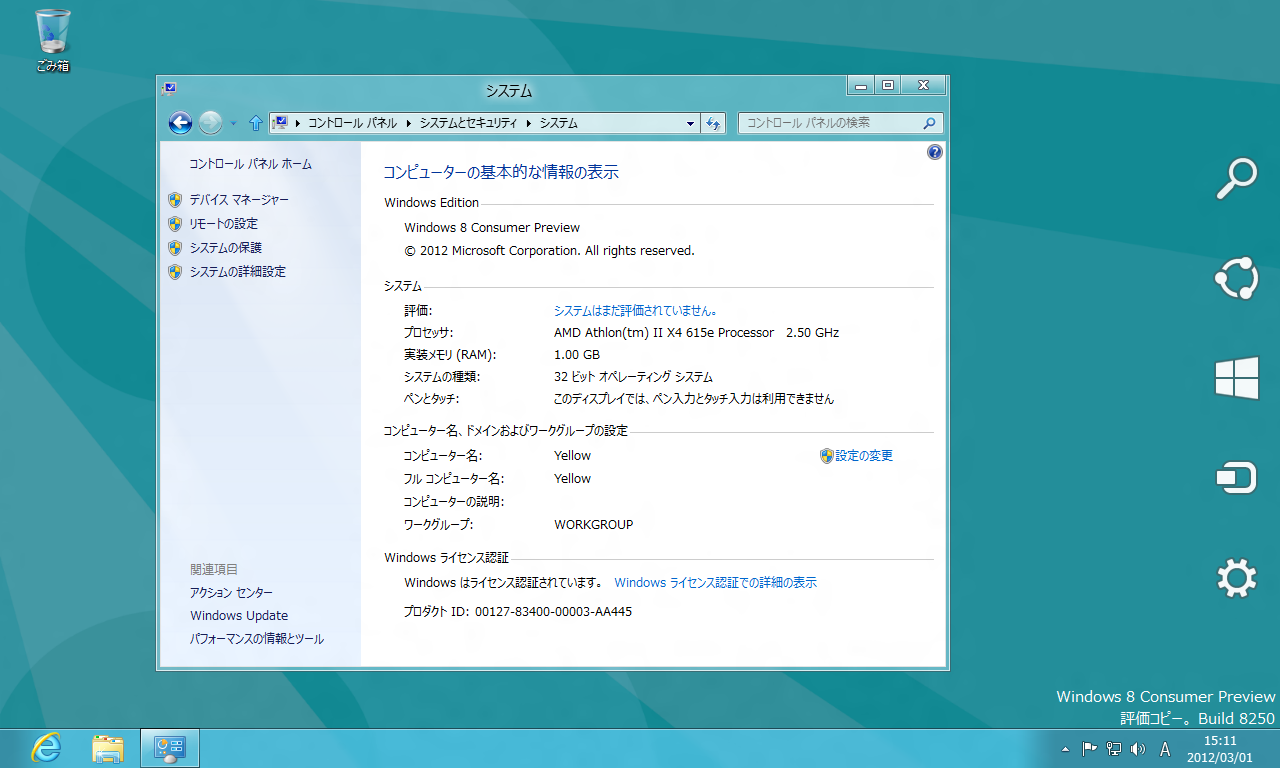This screenshot has width=1280, height=768.
Task: Click コントロール パネル in the address breadcrumb
Action: pos(352,123)
